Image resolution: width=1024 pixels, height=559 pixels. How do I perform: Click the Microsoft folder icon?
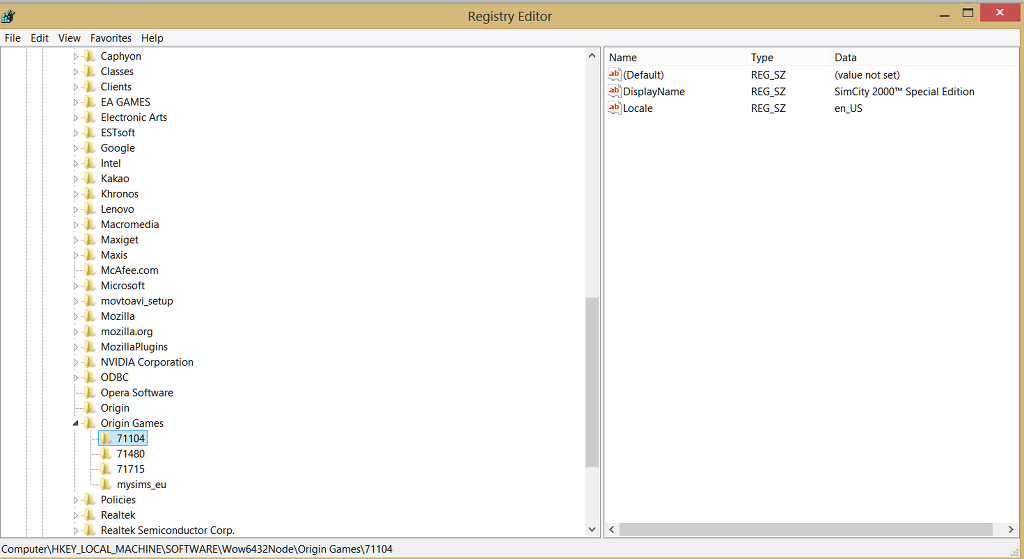click(x=90, y=285)
